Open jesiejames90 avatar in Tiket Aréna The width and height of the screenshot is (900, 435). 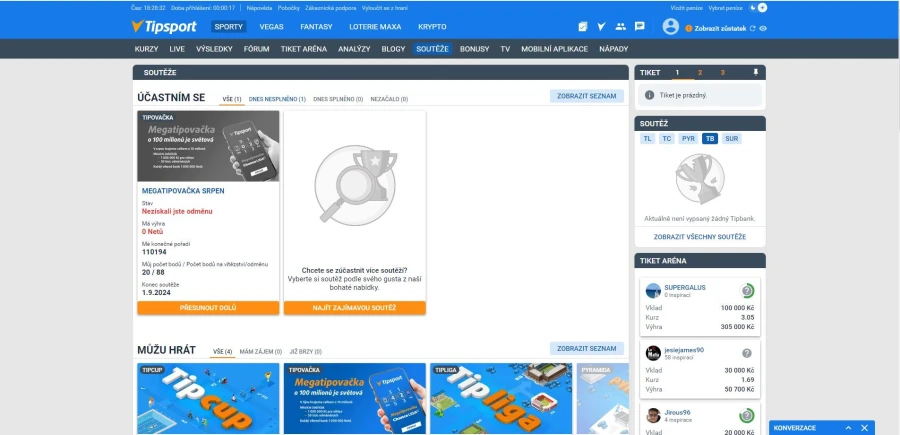(x=653, y=354)
